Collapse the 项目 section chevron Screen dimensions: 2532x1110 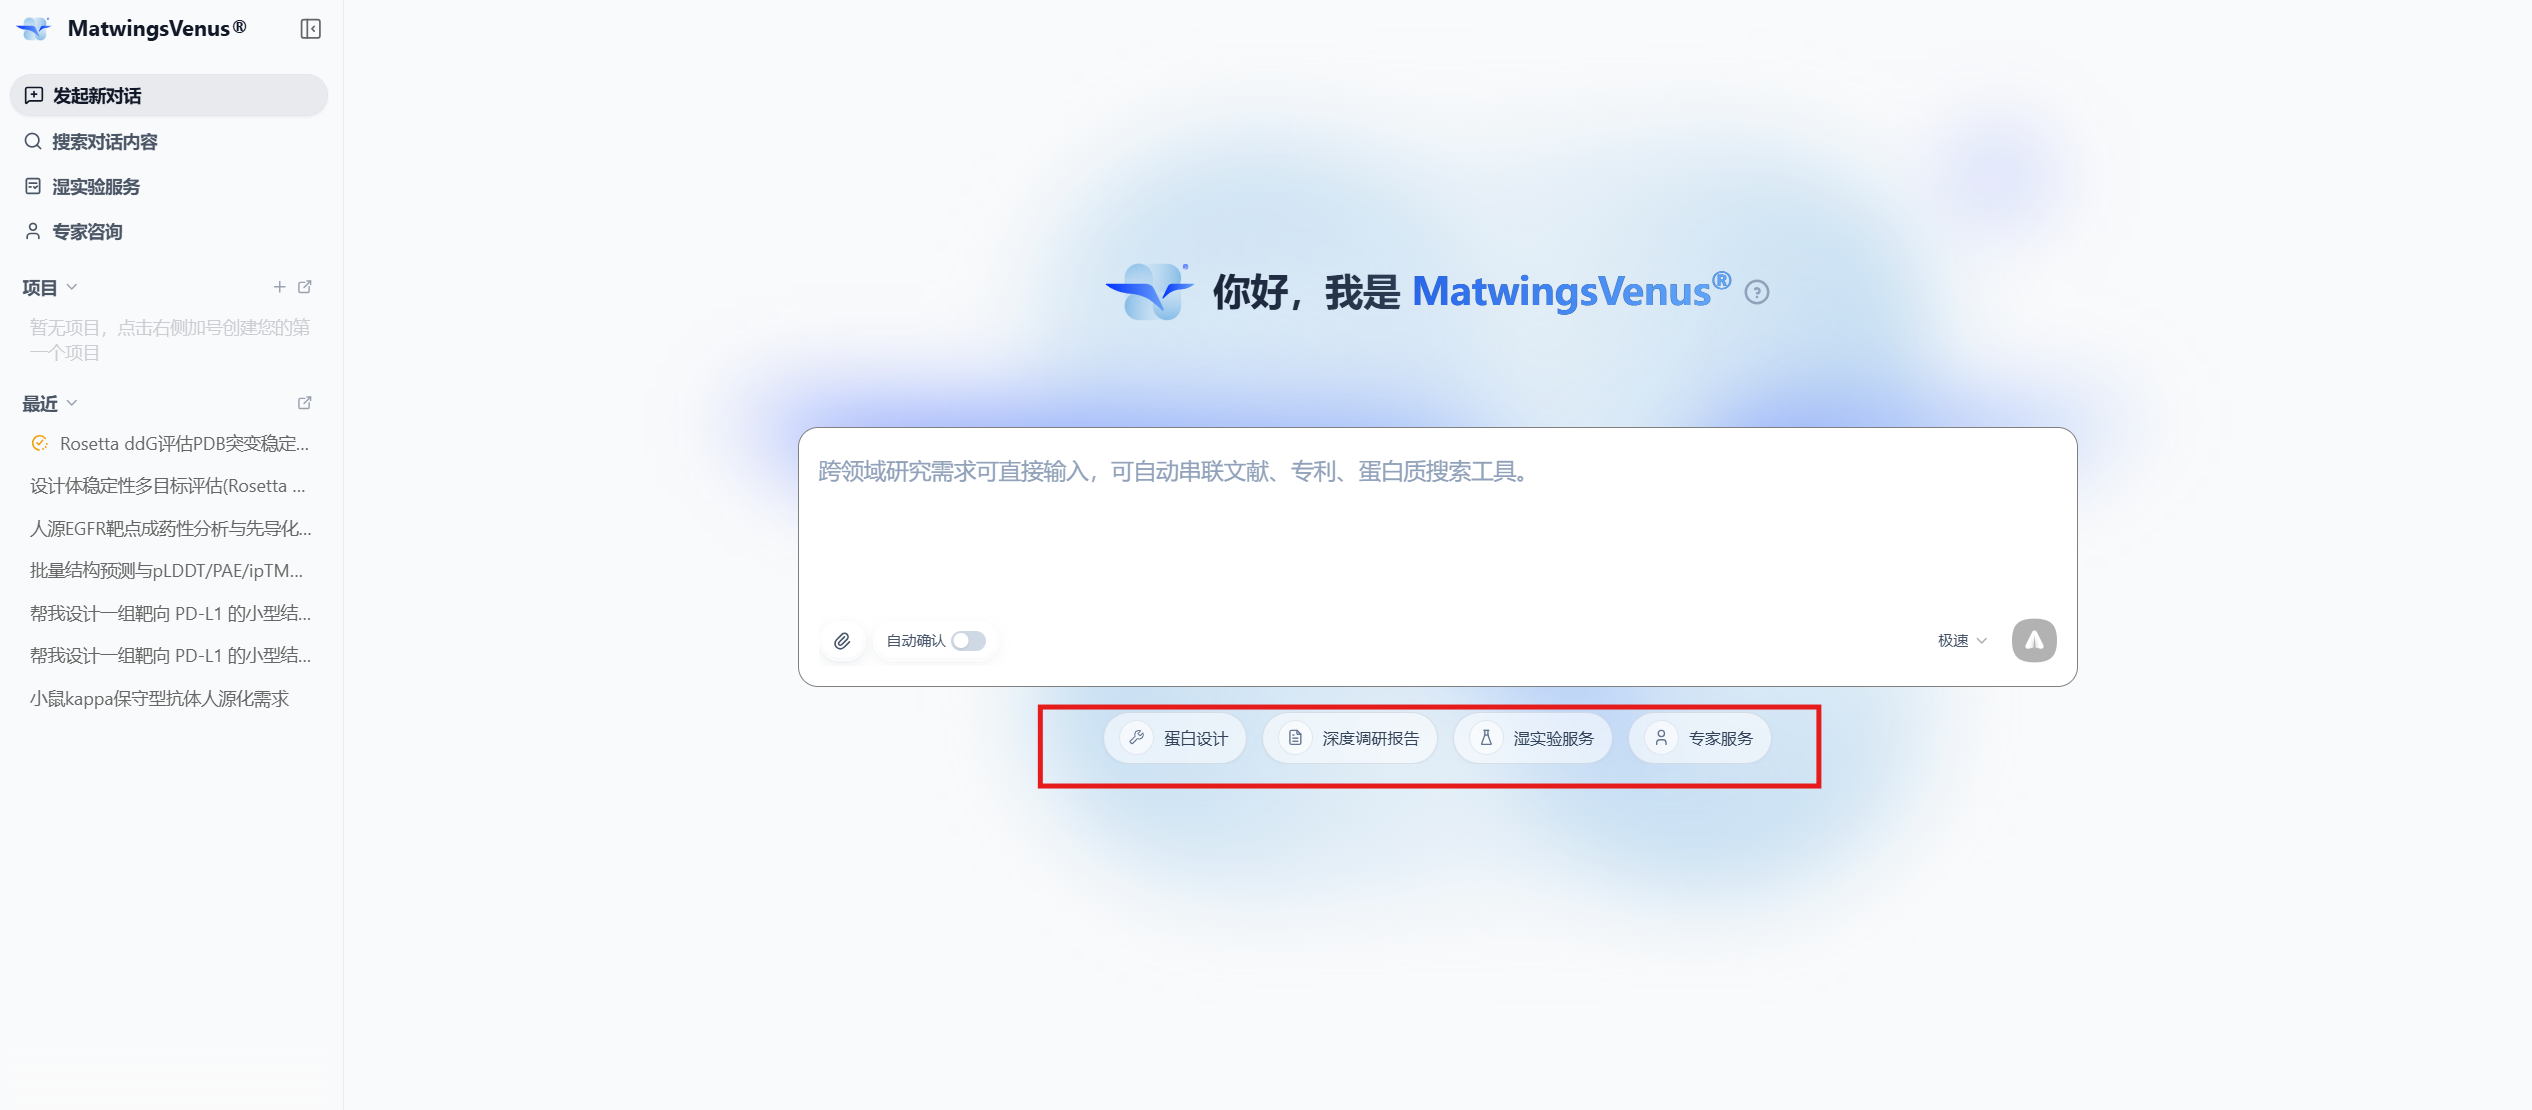72,288
